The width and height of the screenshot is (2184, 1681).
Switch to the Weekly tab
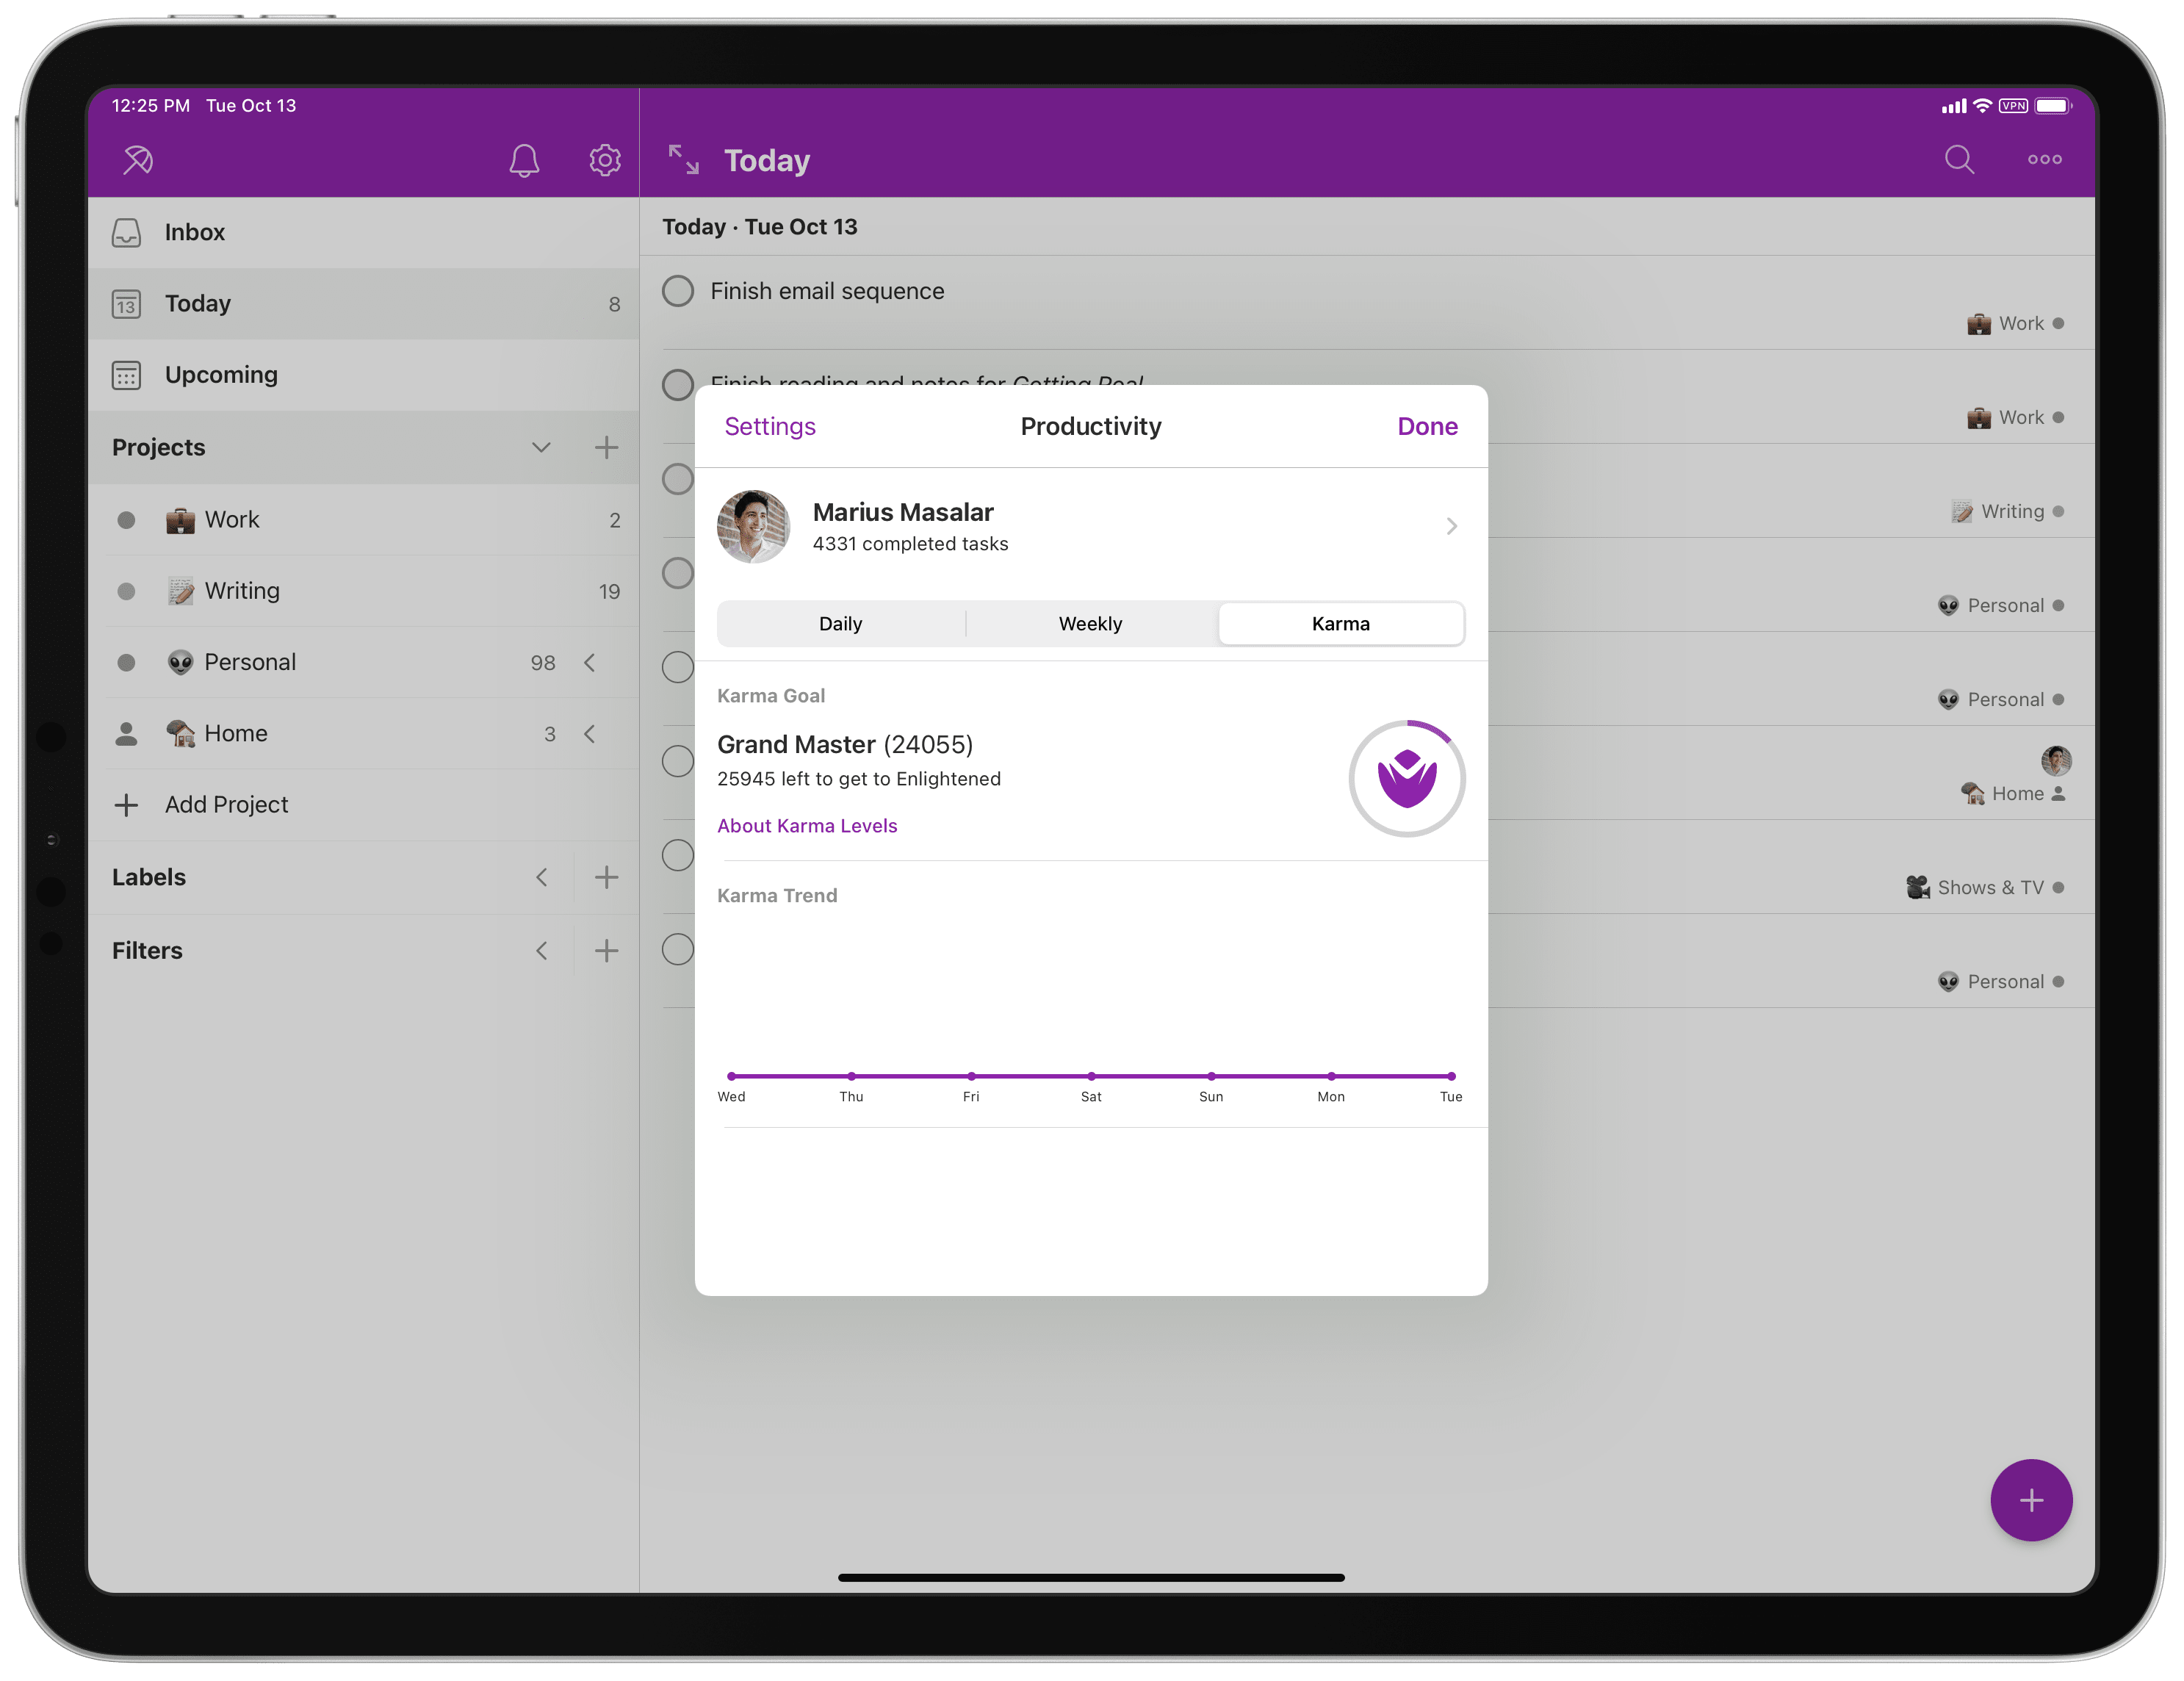coord(1090,624)
